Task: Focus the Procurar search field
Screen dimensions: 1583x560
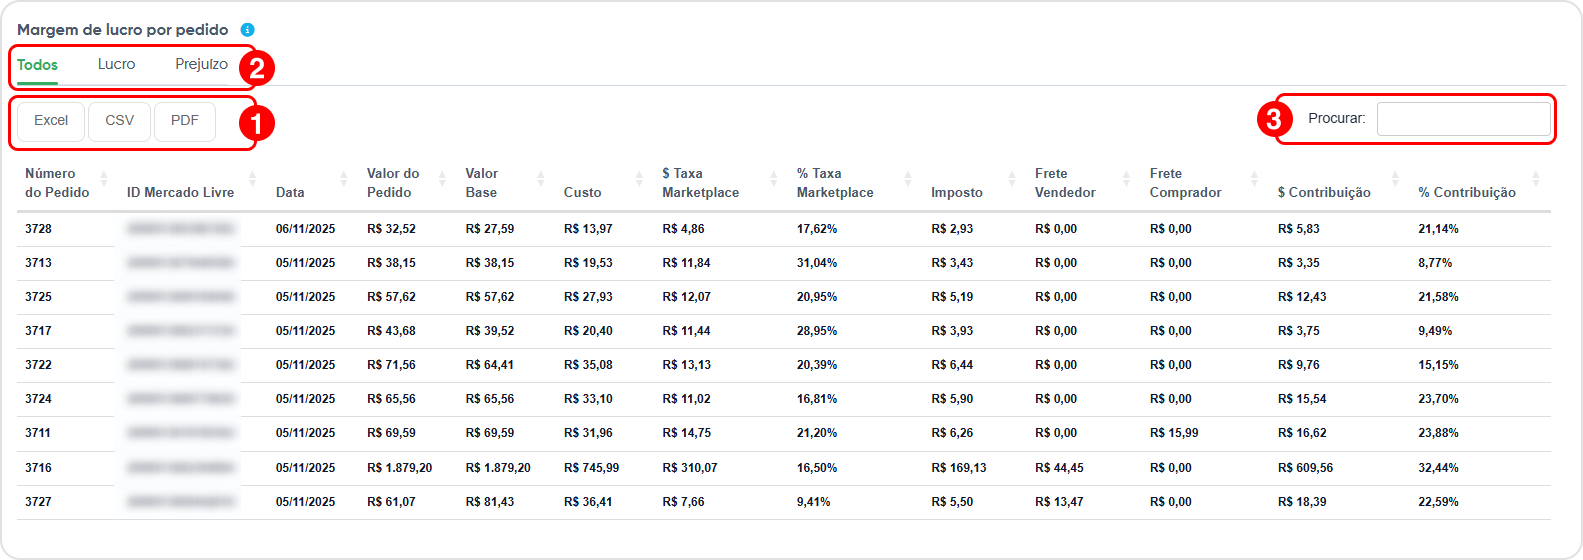Action: [x=1463, y=119]
